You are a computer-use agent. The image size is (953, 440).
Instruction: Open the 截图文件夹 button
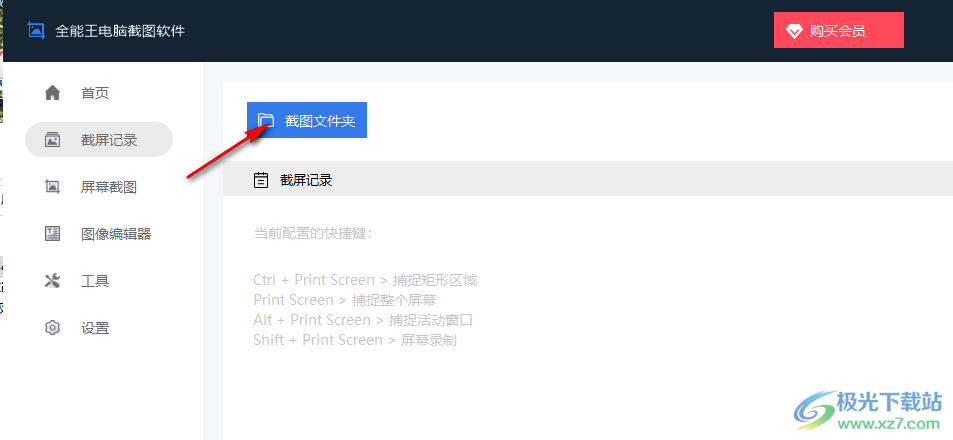pyautogui.click(x=307, y=120)
